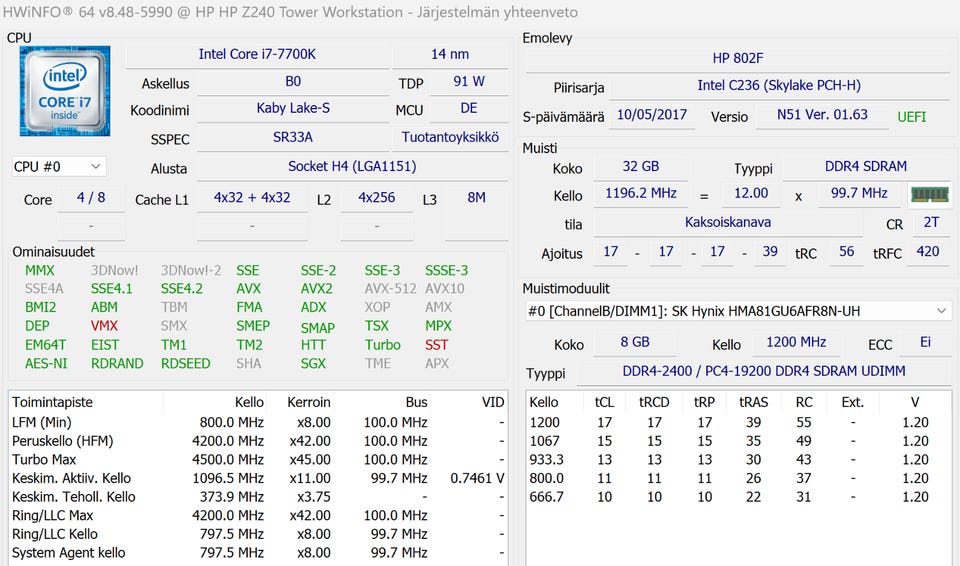
Task: Click the BIOS date 10/05/2017
Action: [x=651, y=115]
